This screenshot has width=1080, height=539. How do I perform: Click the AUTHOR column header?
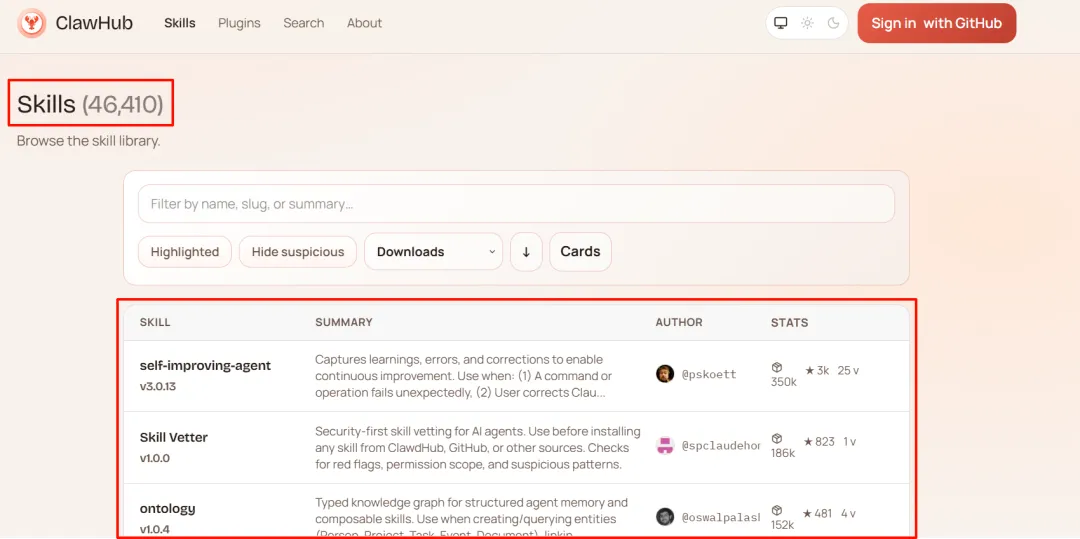pyautogui.click(x=679, y=323)
